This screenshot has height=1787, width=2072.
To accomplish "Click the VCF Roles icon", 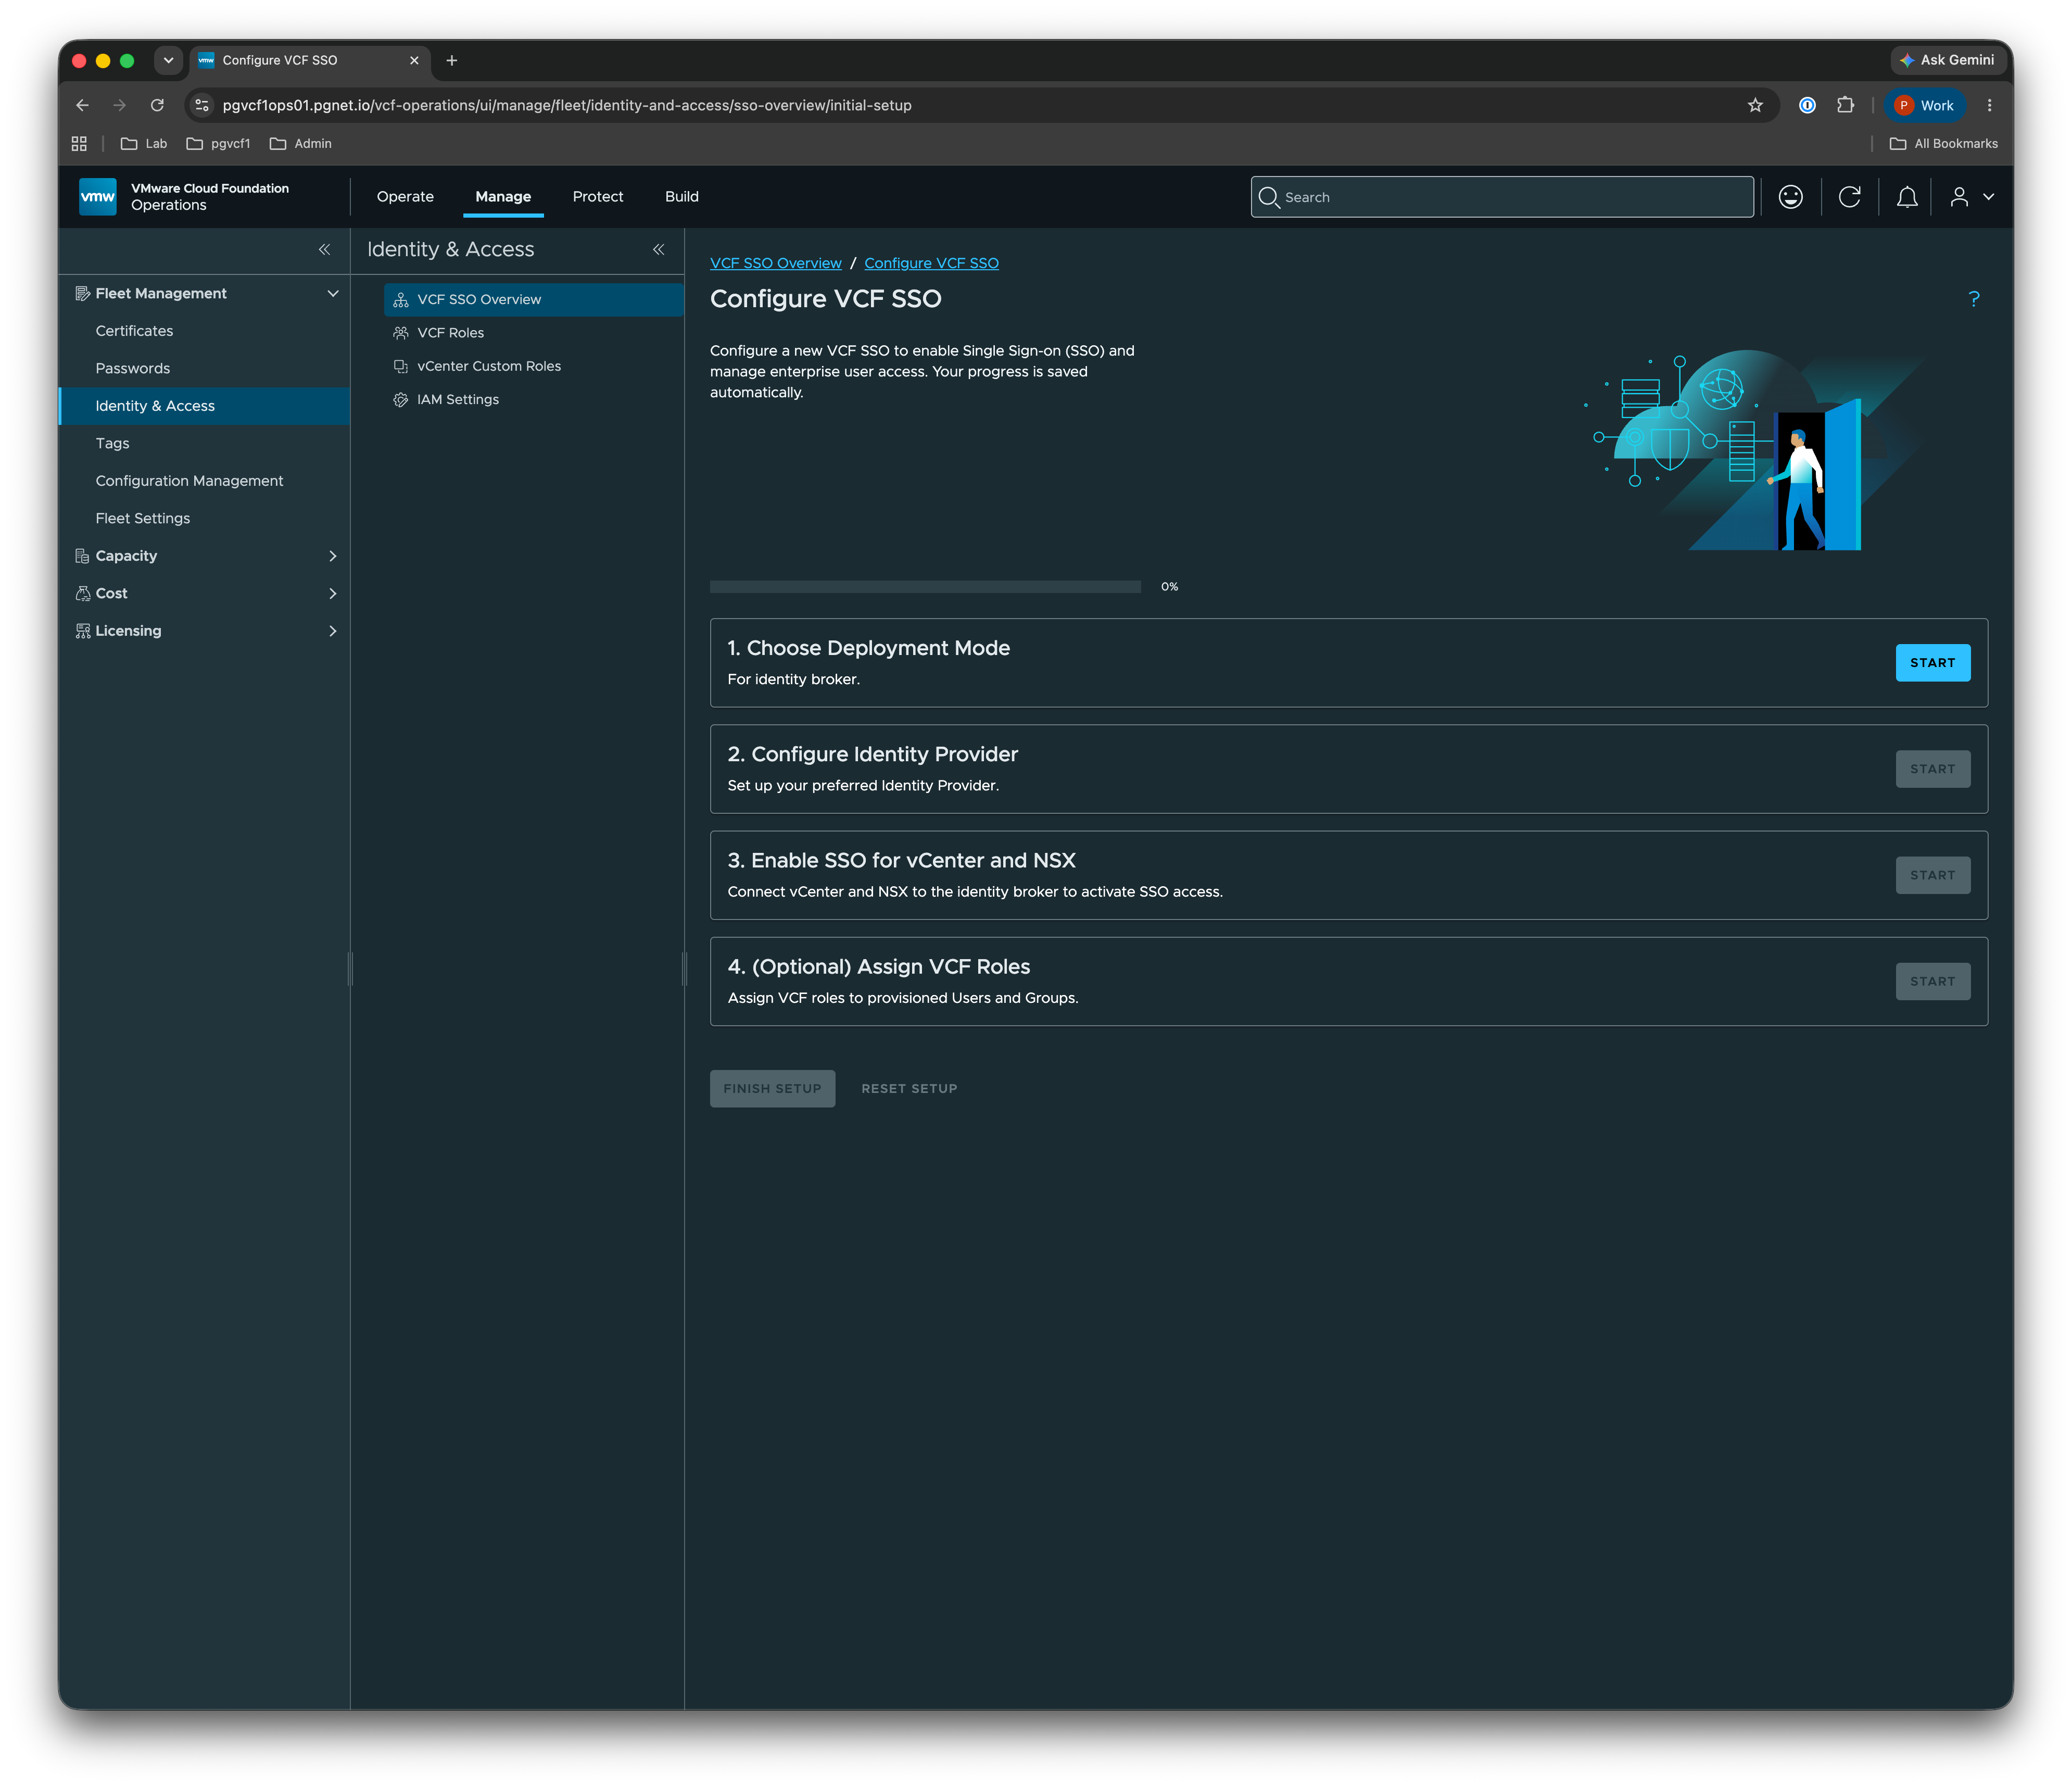I will [401, 333].
